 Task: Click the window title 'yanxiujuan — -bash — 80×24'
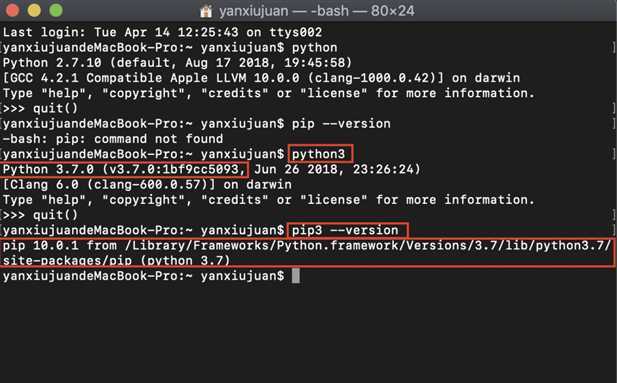pyautogui.click(x=317, y=11)
